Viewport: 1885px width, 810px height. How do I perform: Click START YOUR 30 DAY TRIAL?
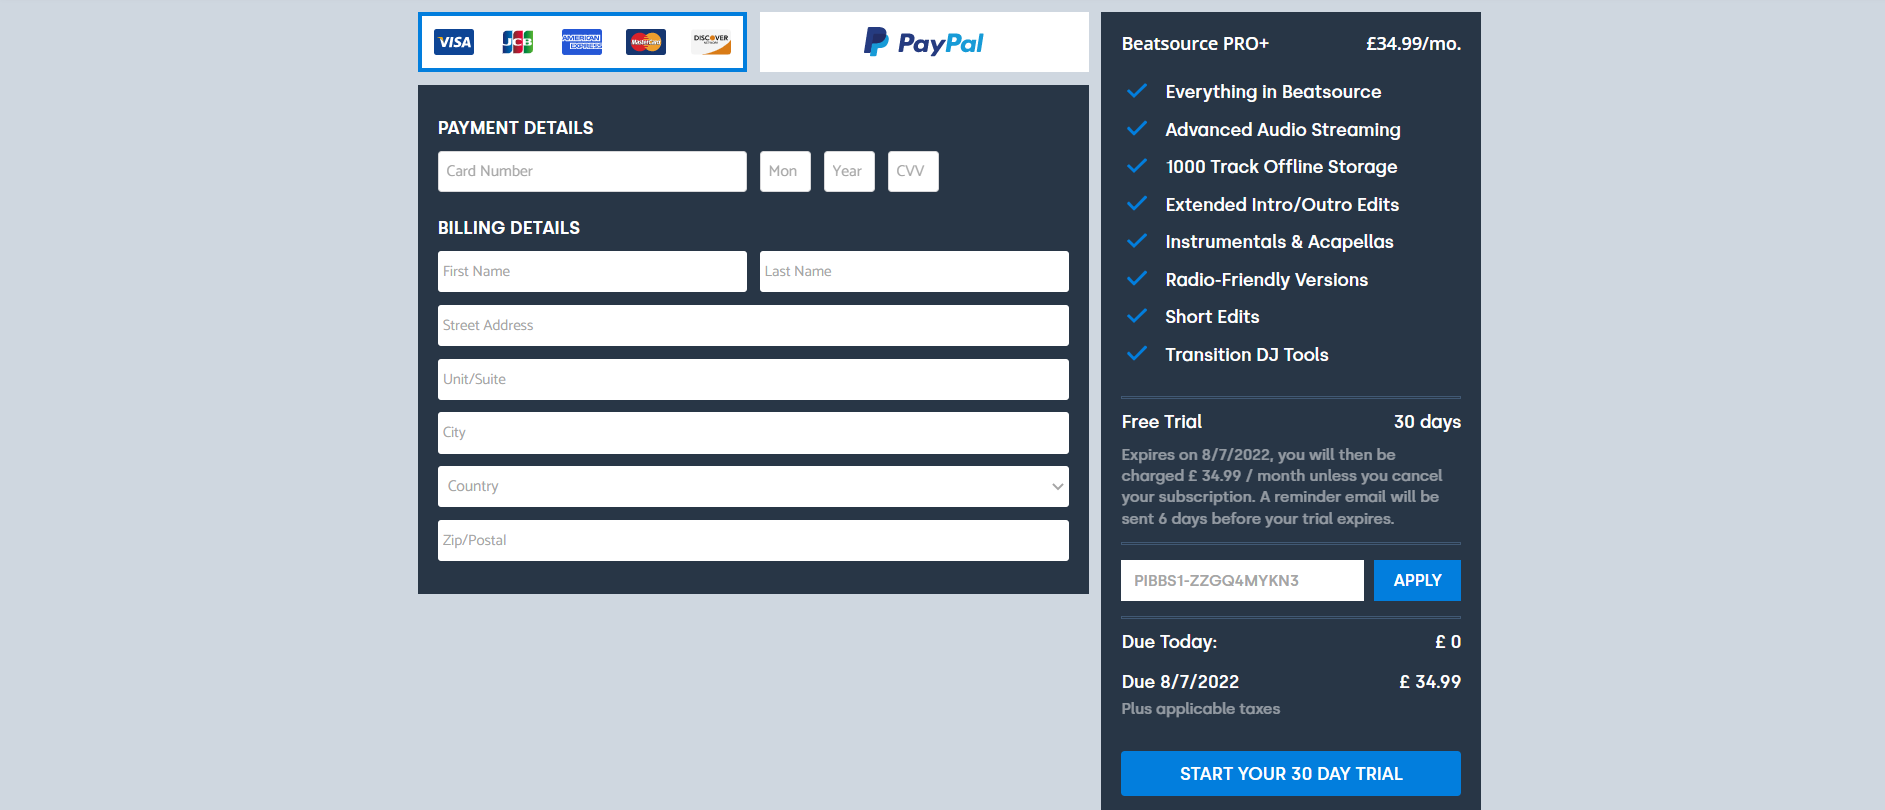pos(1291,773)
